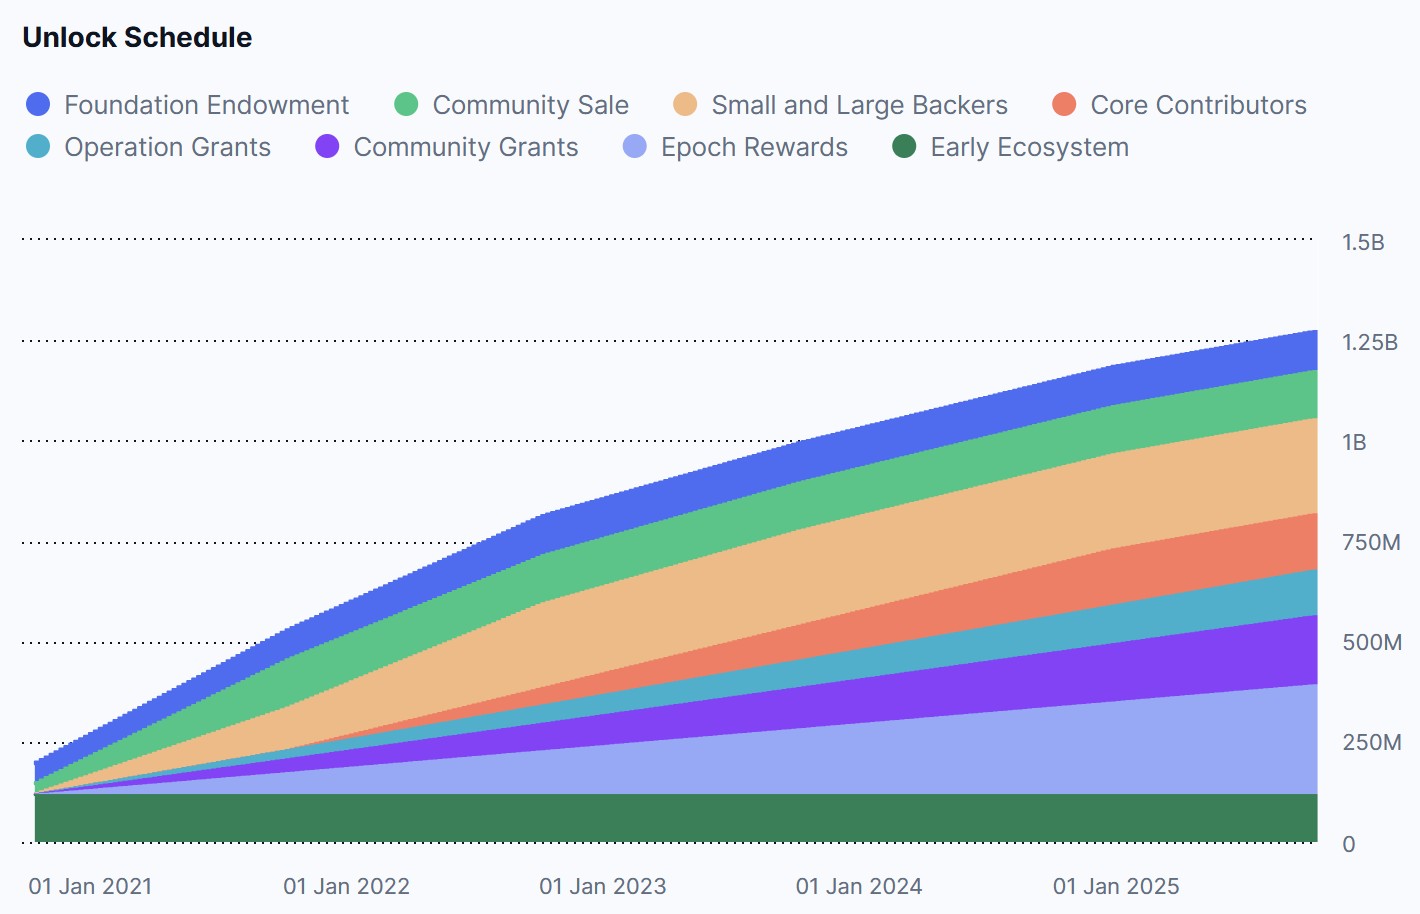The width and height of the screenshot is (1420, 914).
Task: Toggle the Epoch Rewards legend label
Action: pyautogui.click(x=754, y=147)
